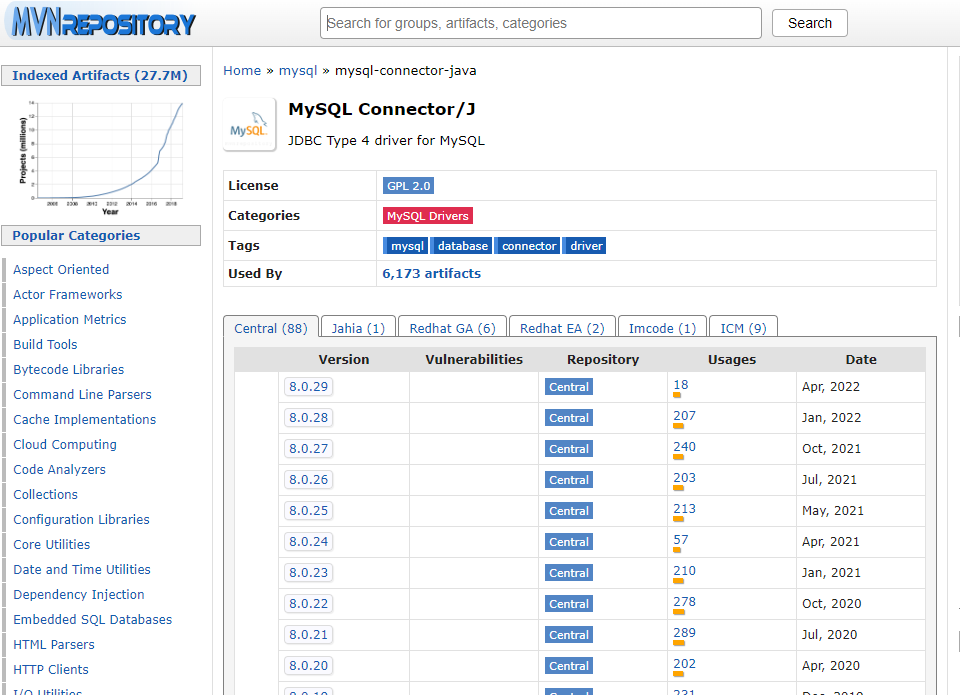The height and width of the screenshot is (695, 960).
Task: Switch to the Redhat EA (2) tab
Action: [562, 328]
